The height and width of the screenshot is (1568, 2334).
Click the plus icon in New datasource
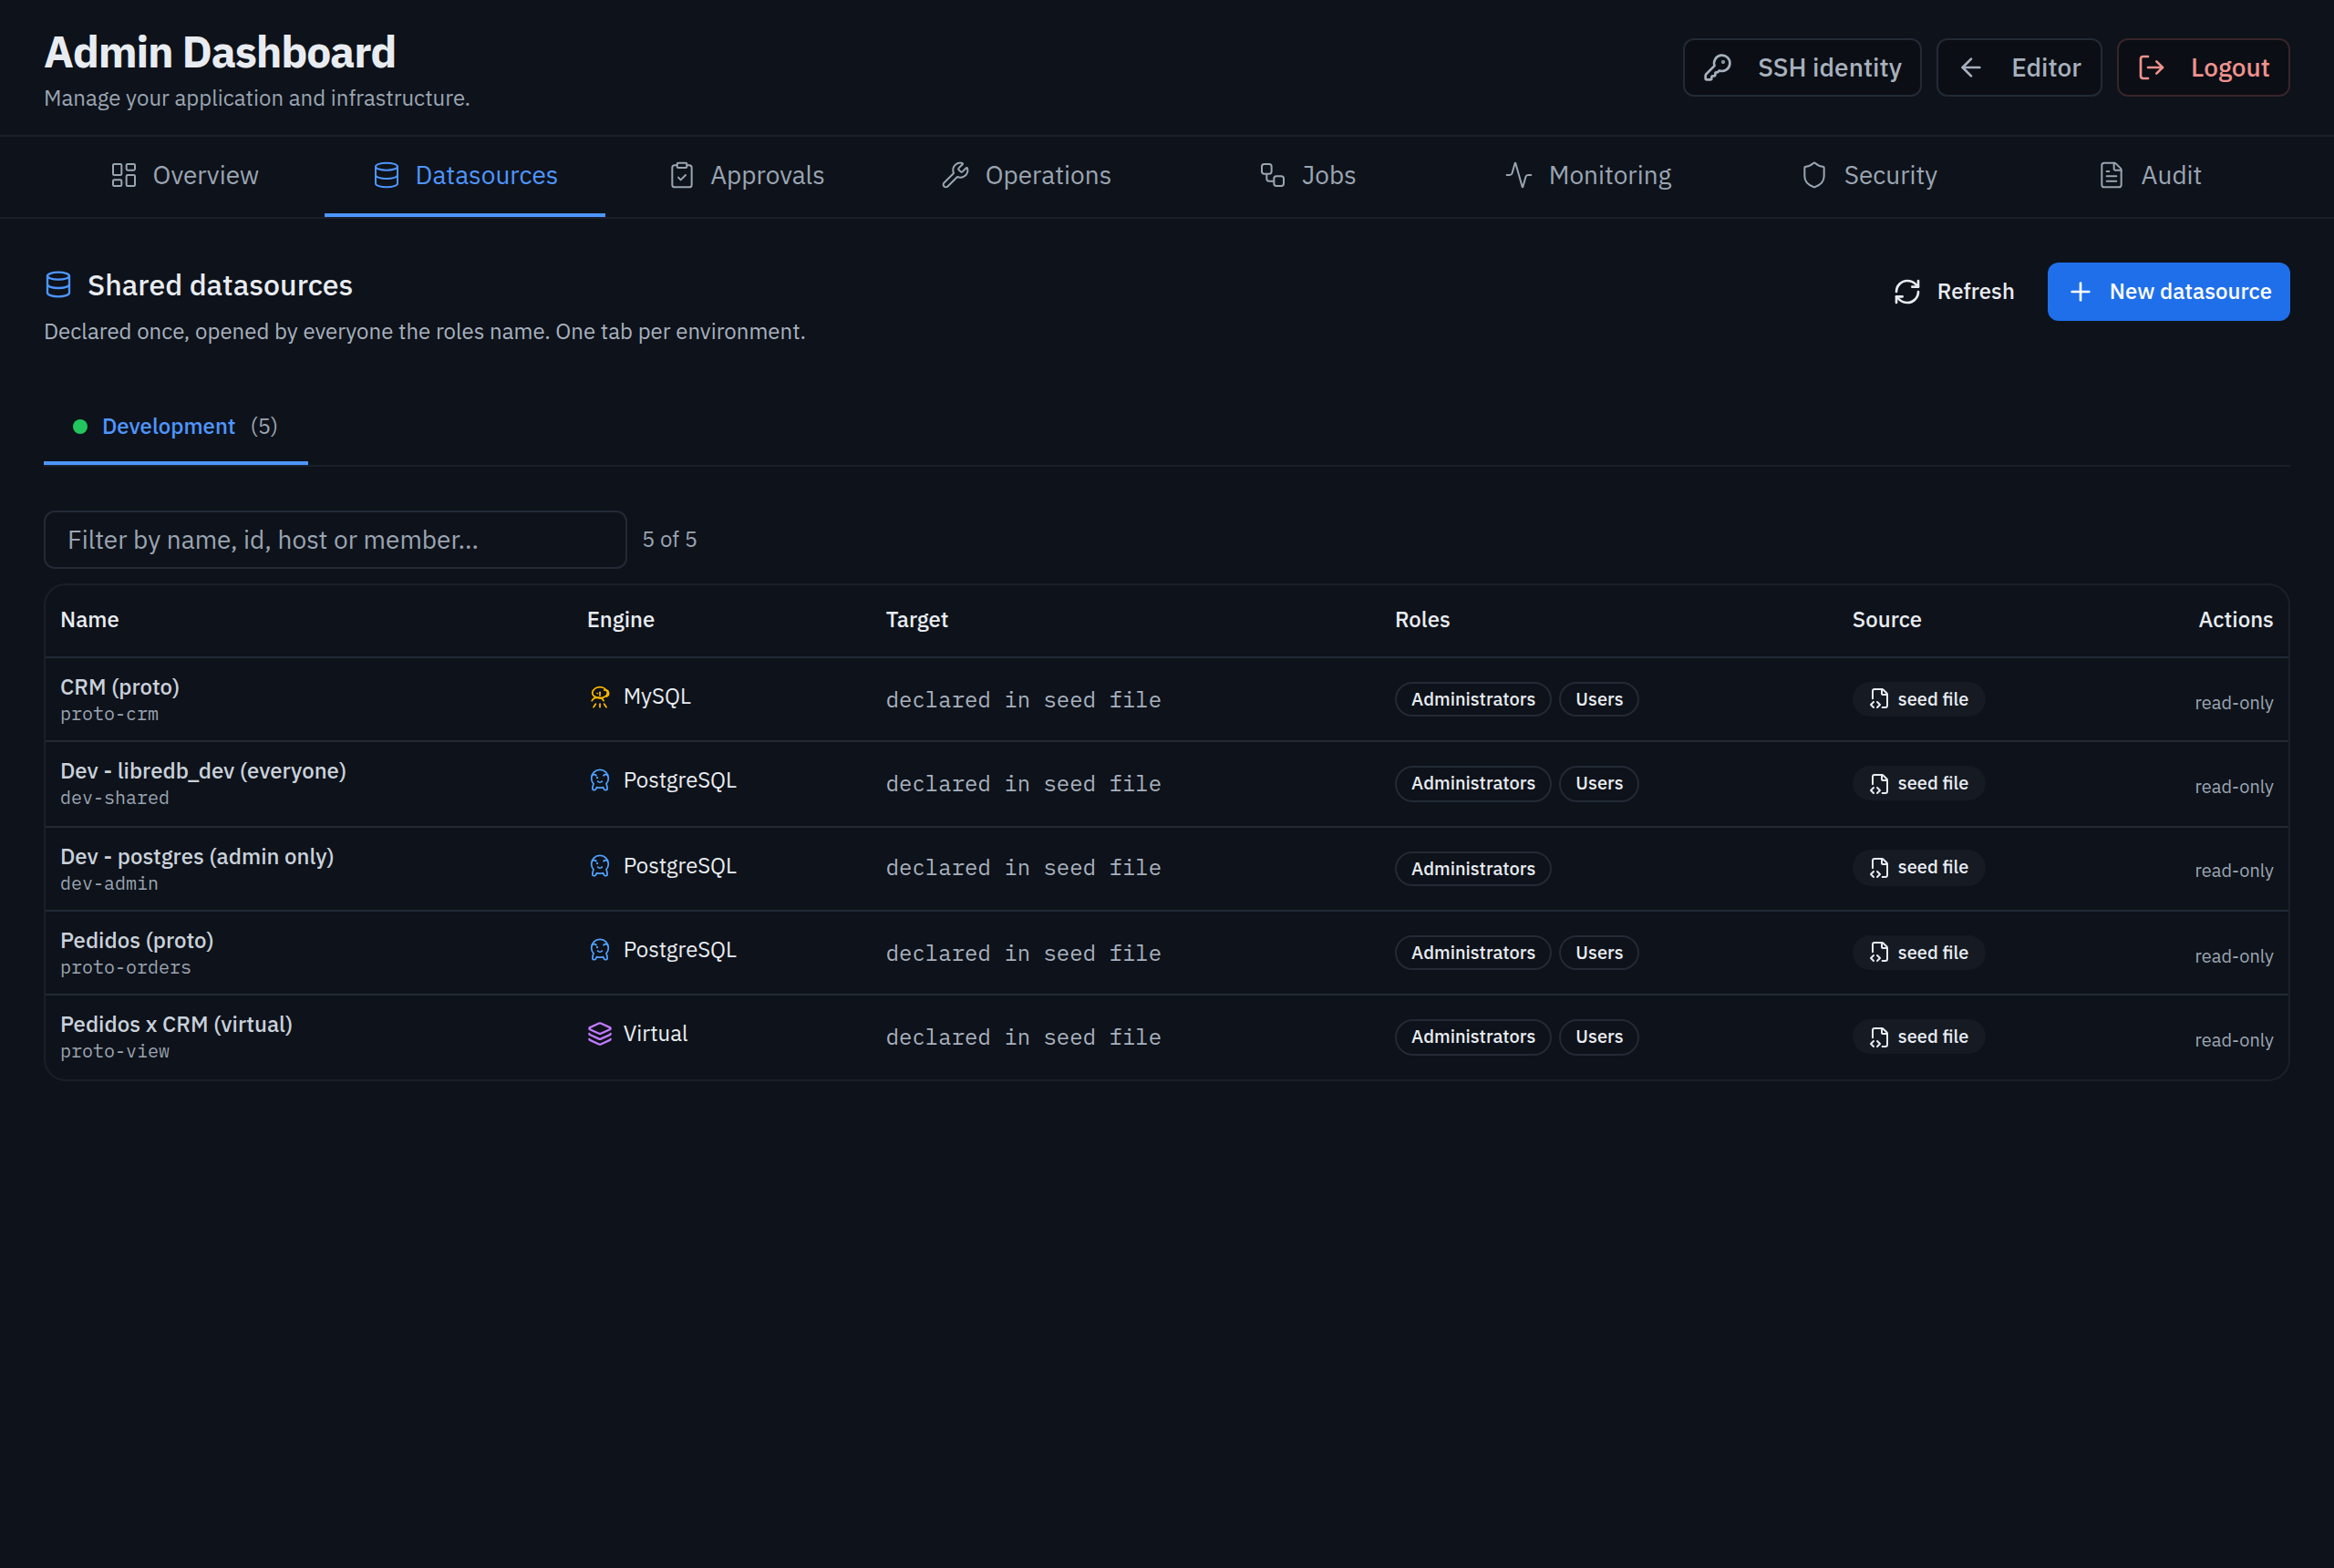click(x=2080, y=292)
